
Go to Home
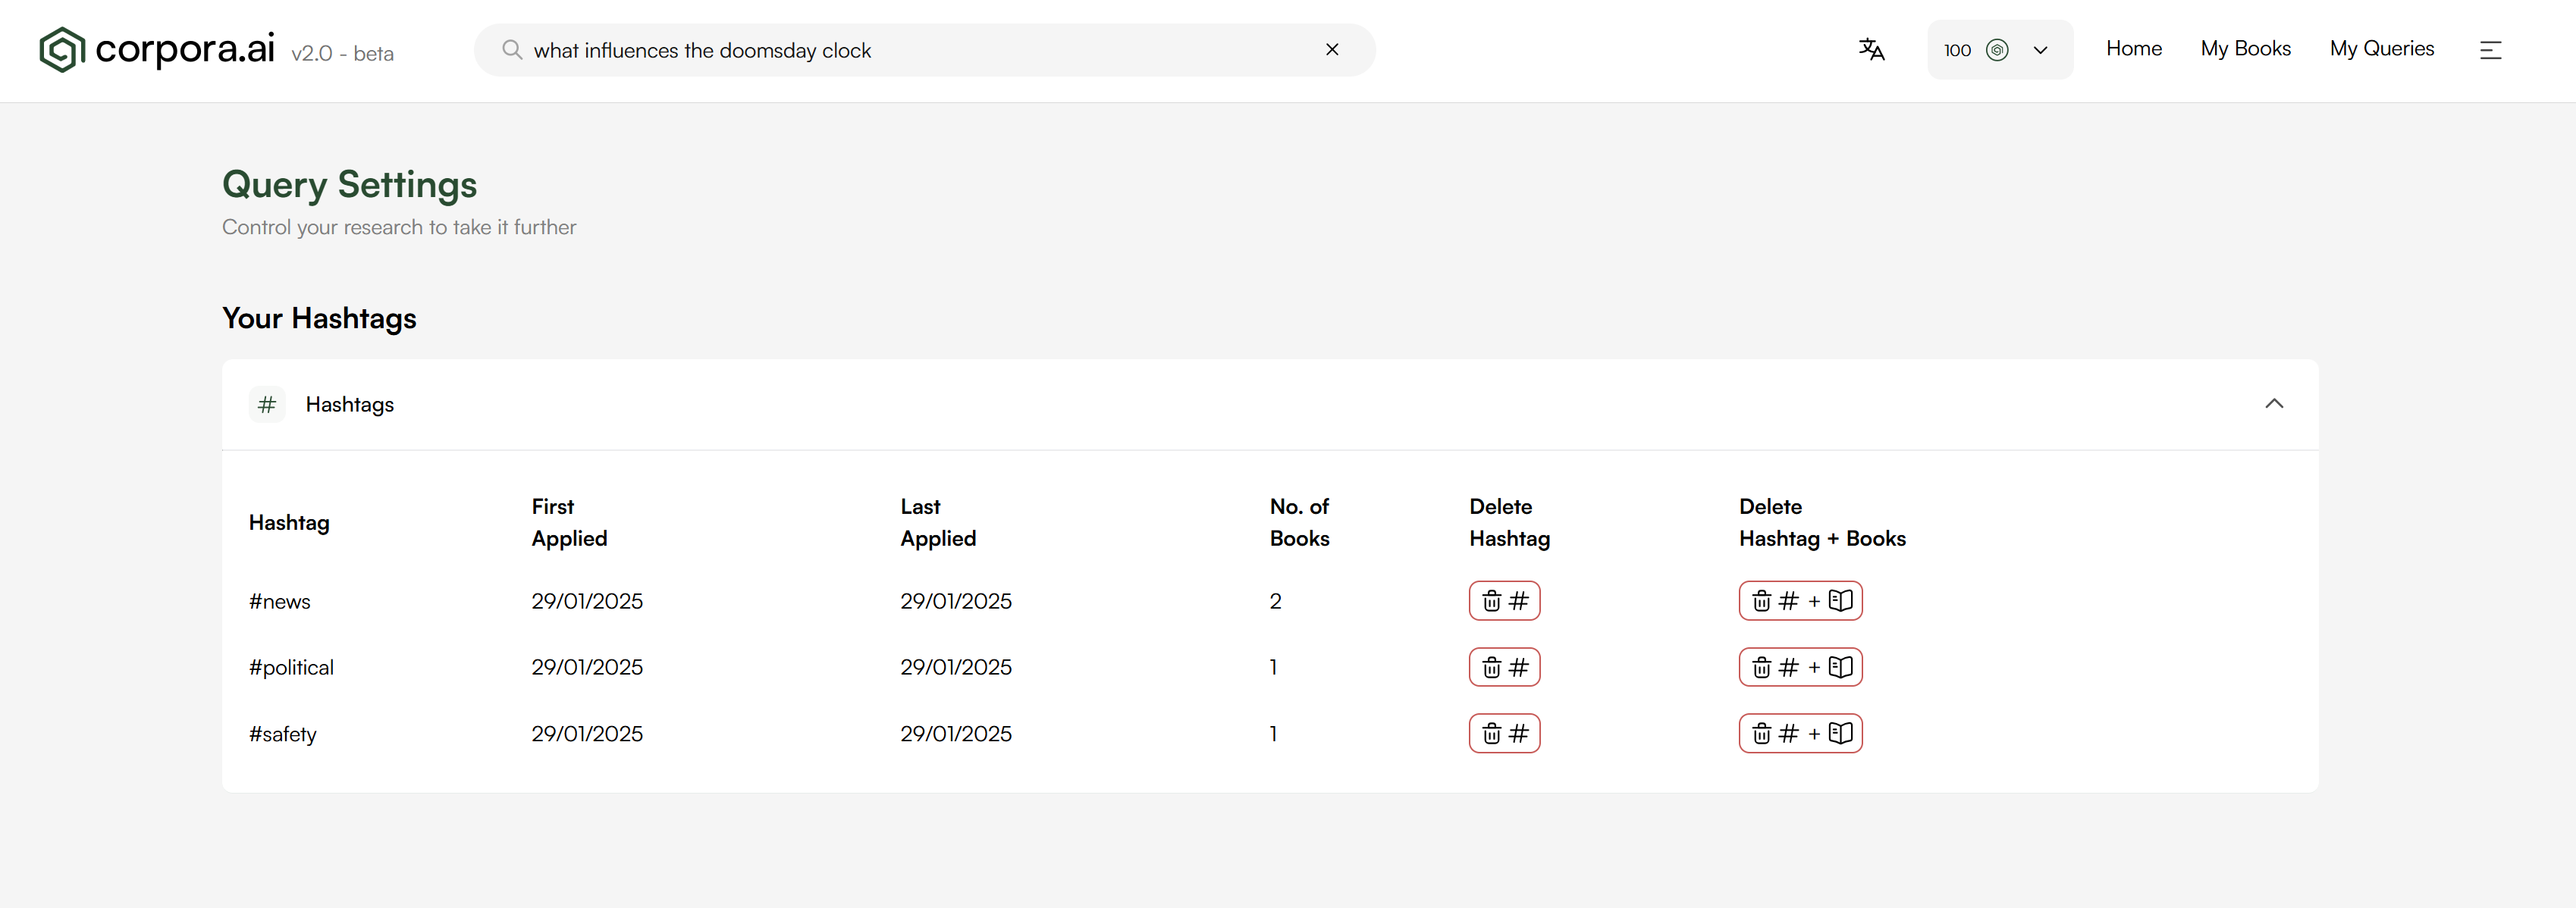pos(2133,49)
